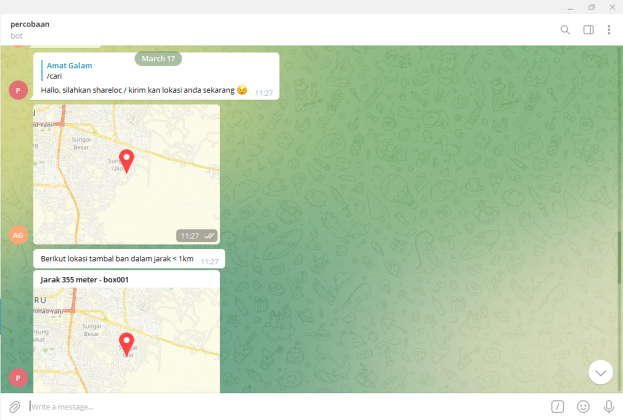The image size is (623, 420).
Task: Click the orange AG user avatar
Action: click(18, 235)
